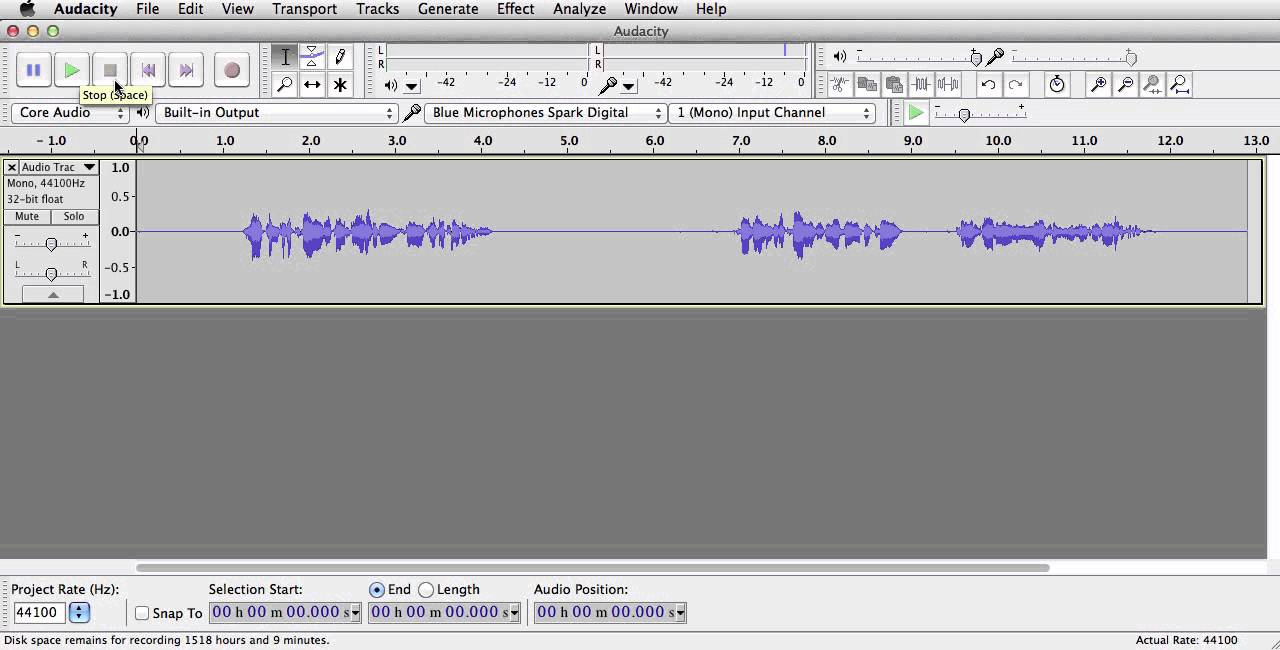Screen dimensions: 1280x650
Task: Open the Edit menu
Action: pyautogui.click(x=190, y=9)
